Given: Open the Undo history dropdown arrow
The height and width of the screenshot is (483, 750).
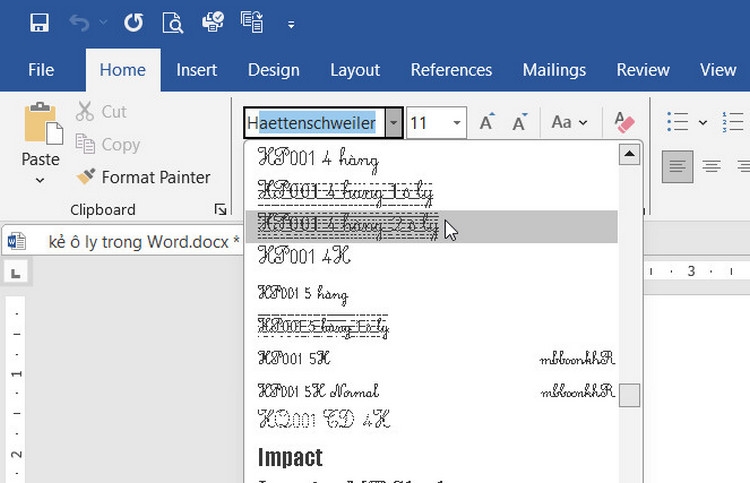Looking at the screenshot, I should (x=103, y=22).
